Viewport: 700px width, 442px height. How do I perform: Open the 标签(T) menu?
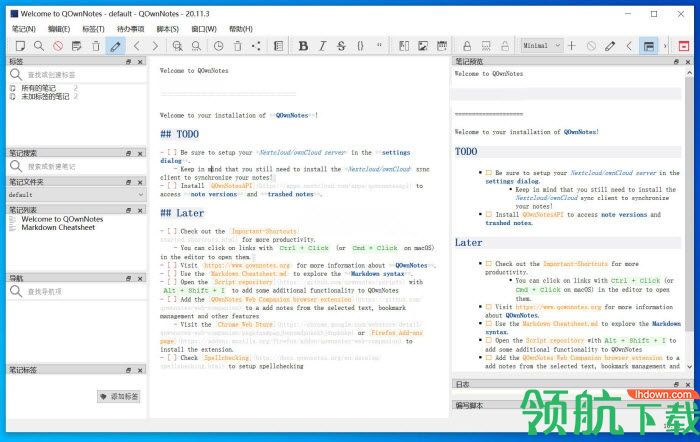(93, 29)
